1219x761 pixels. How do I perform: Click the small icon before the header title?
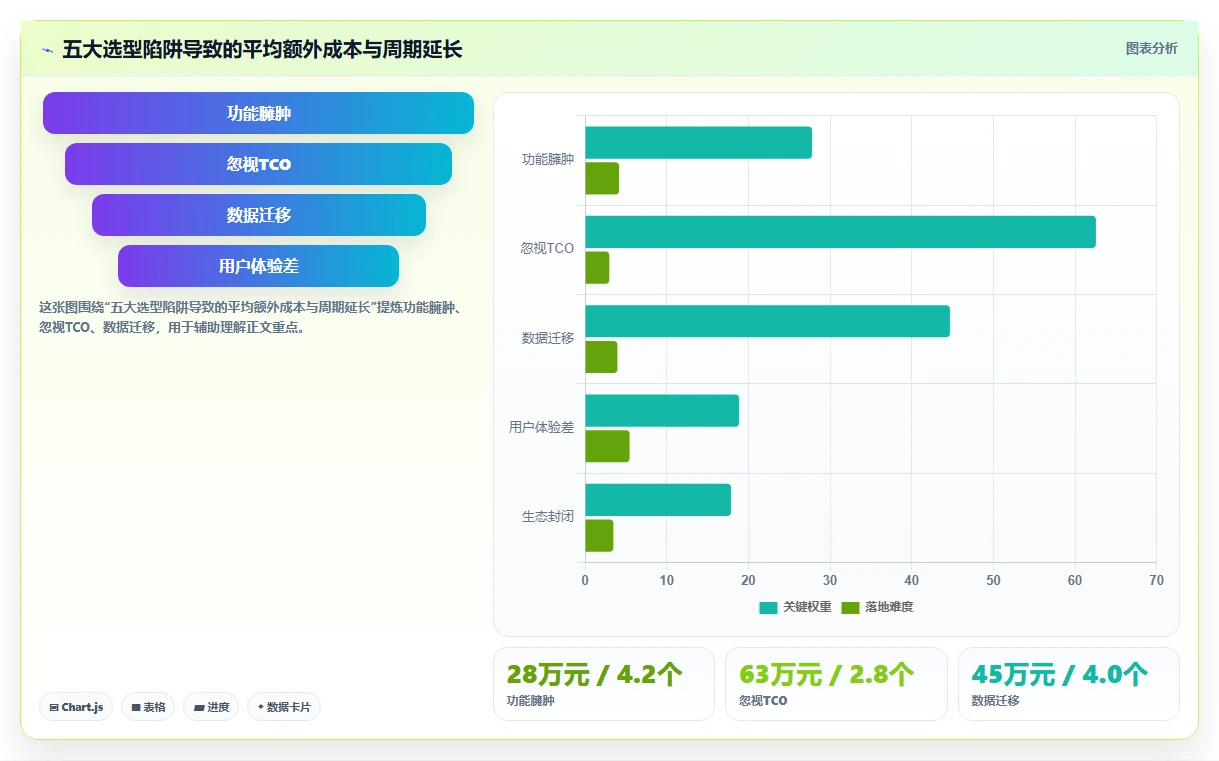pos(47,49)
